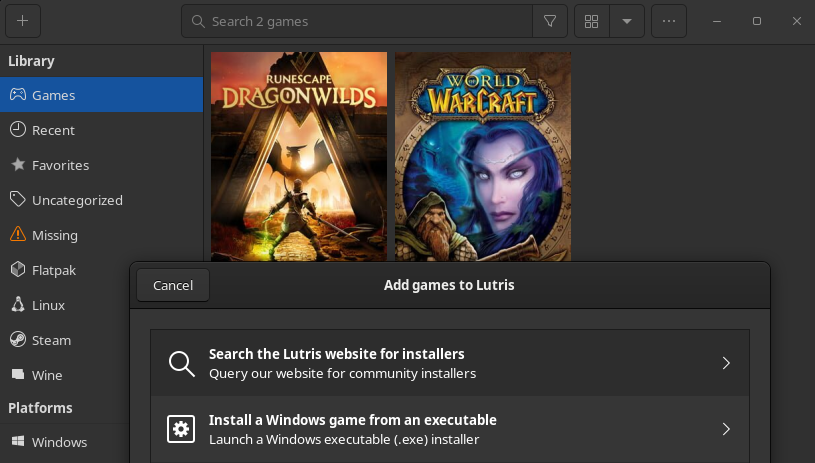Click the tag icon beside Uncategorized

point(18,199)
